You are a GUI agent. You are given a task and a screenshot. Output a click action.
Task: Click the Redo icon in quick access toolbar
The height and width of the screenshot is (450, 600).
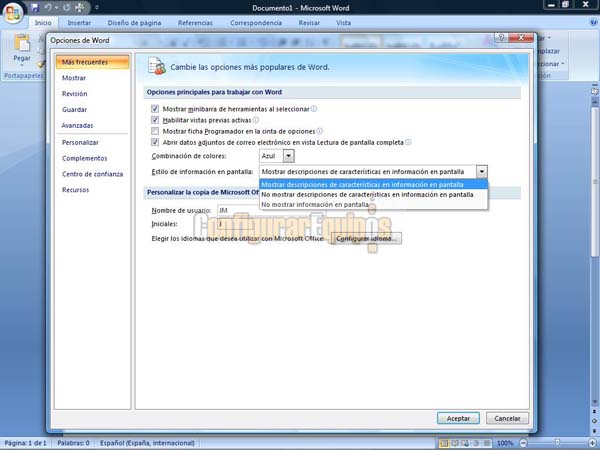(x=67, y=7)
